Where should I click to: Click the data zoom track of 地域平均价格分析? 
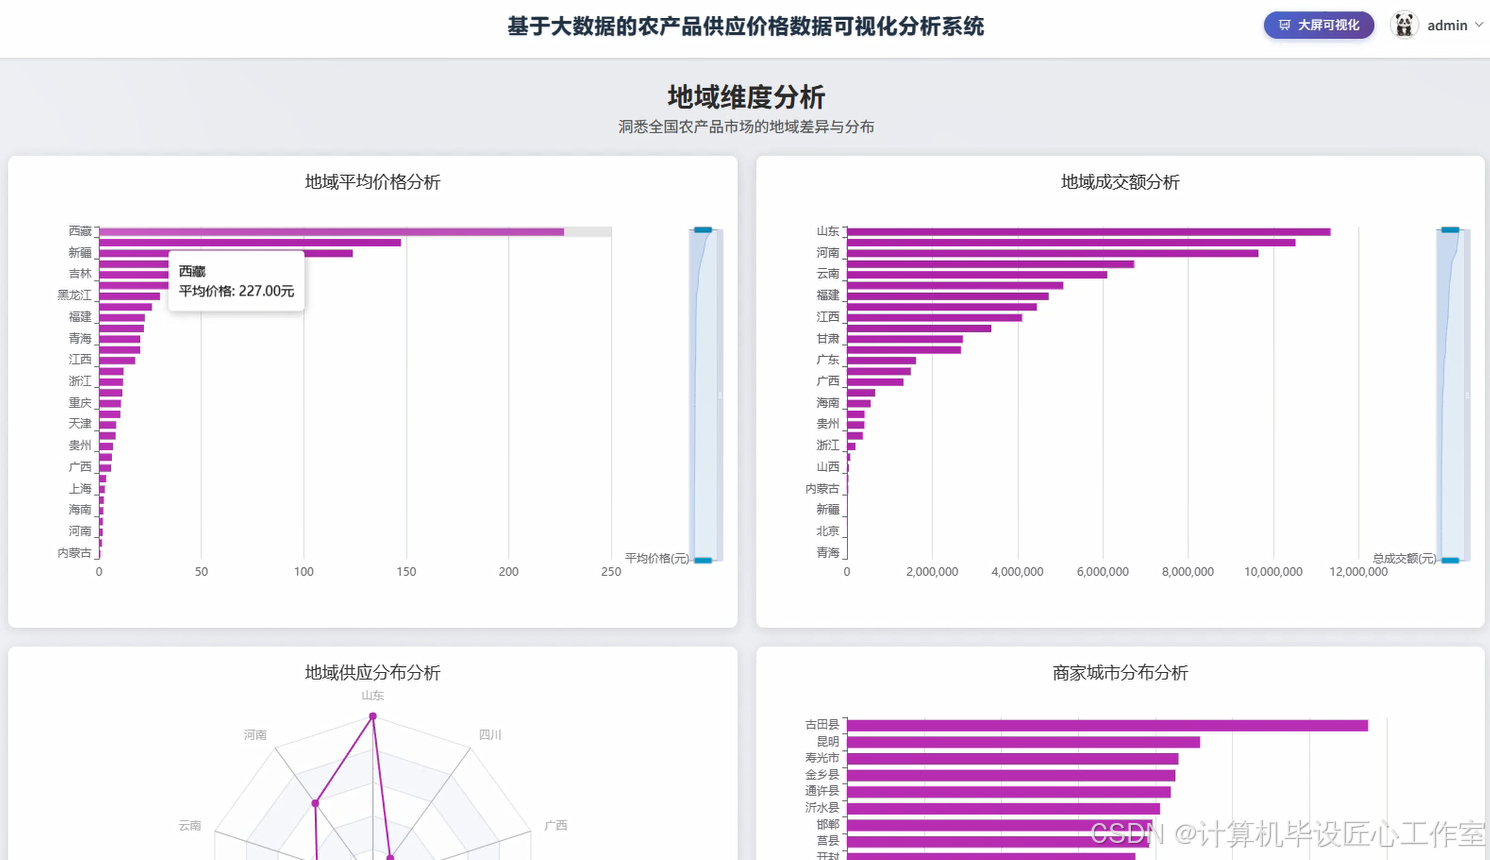(705, 395)
